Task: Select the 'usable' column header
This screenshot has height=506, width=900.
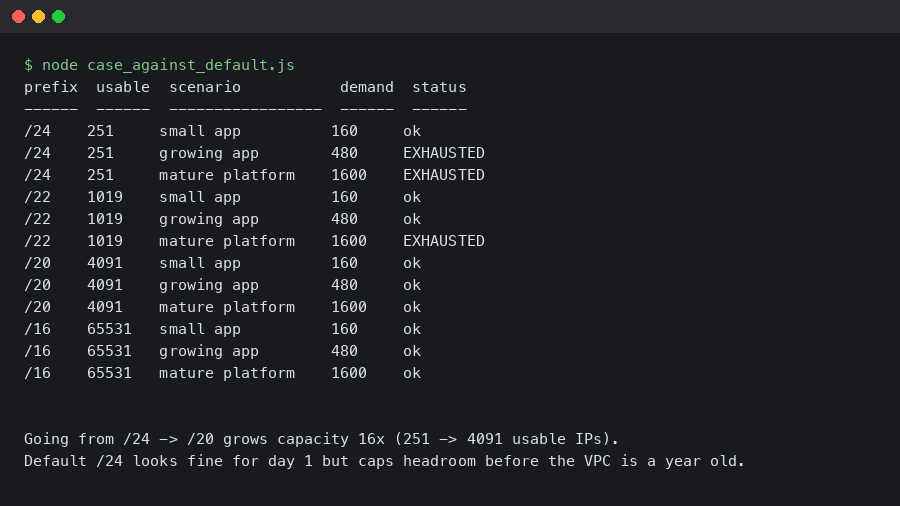Action: click(x=123, y=87)
